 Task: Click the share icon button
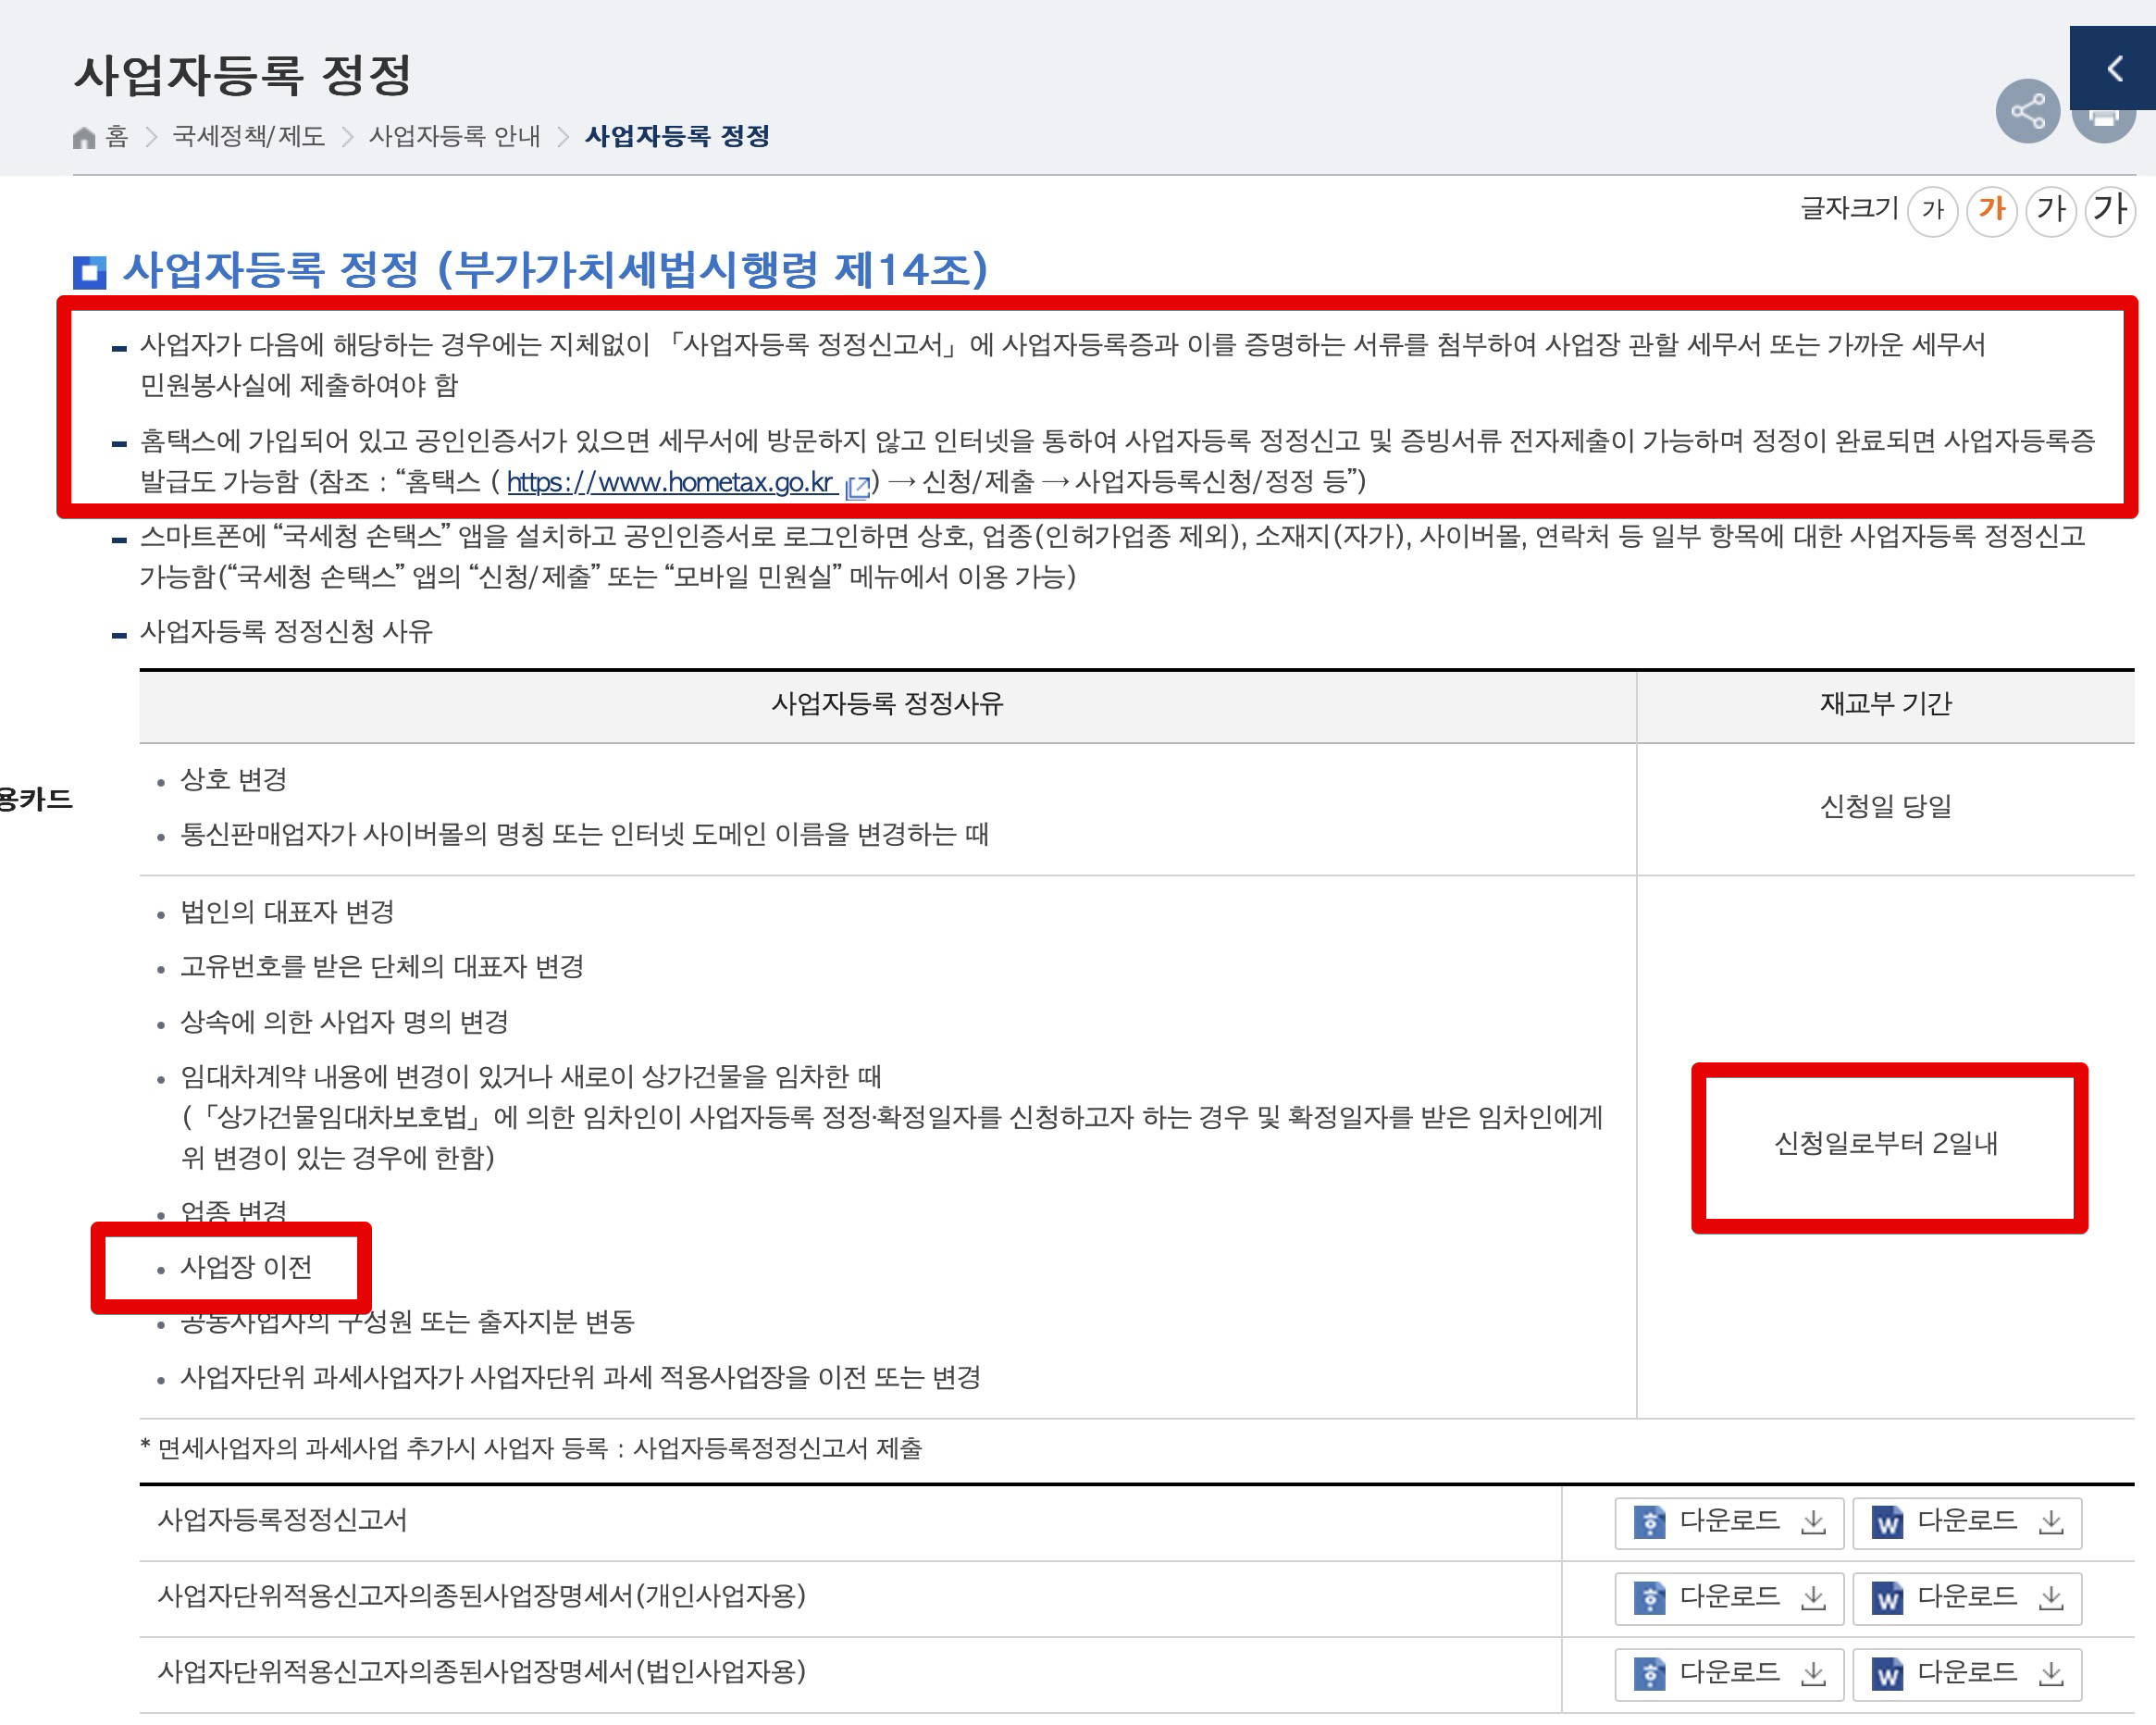click(x=2026, y=111)
